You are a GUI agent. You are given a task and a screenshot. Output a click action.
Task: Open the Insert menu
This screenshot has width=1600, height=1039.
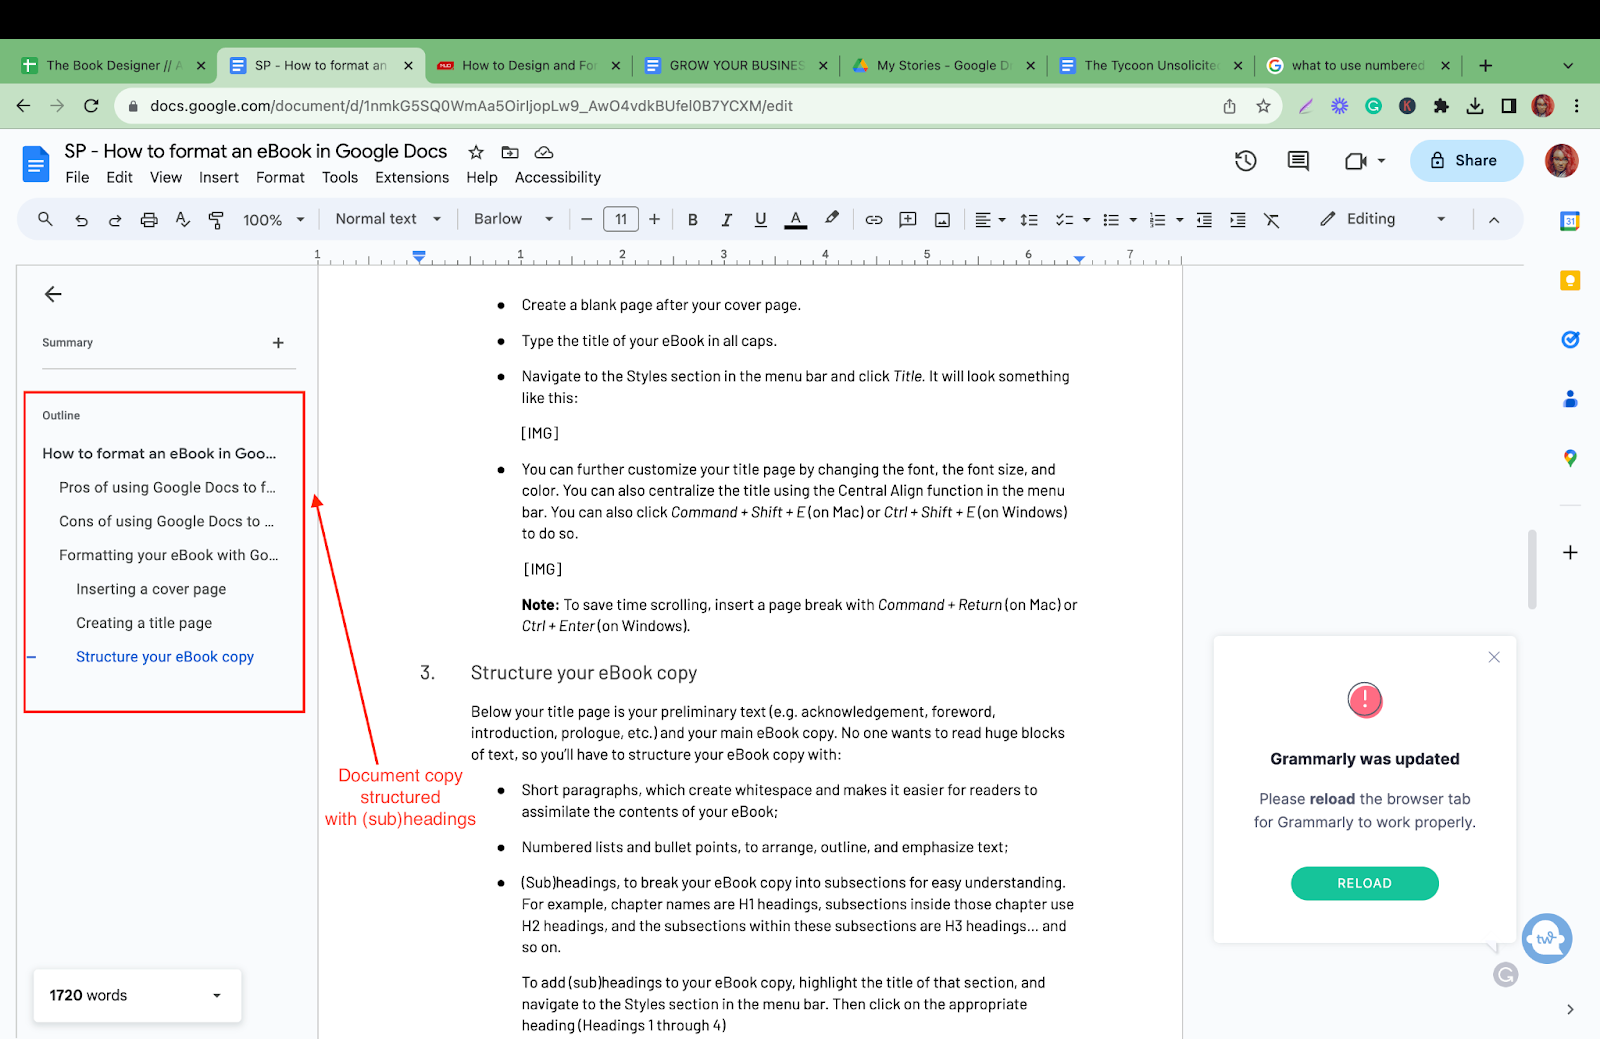click(218, 177)
